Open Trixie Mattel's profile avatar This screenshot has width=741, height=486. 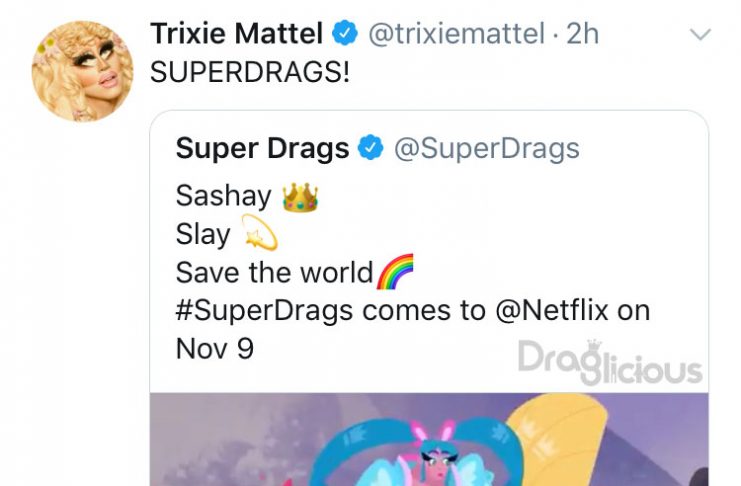[x=82, y=70]
